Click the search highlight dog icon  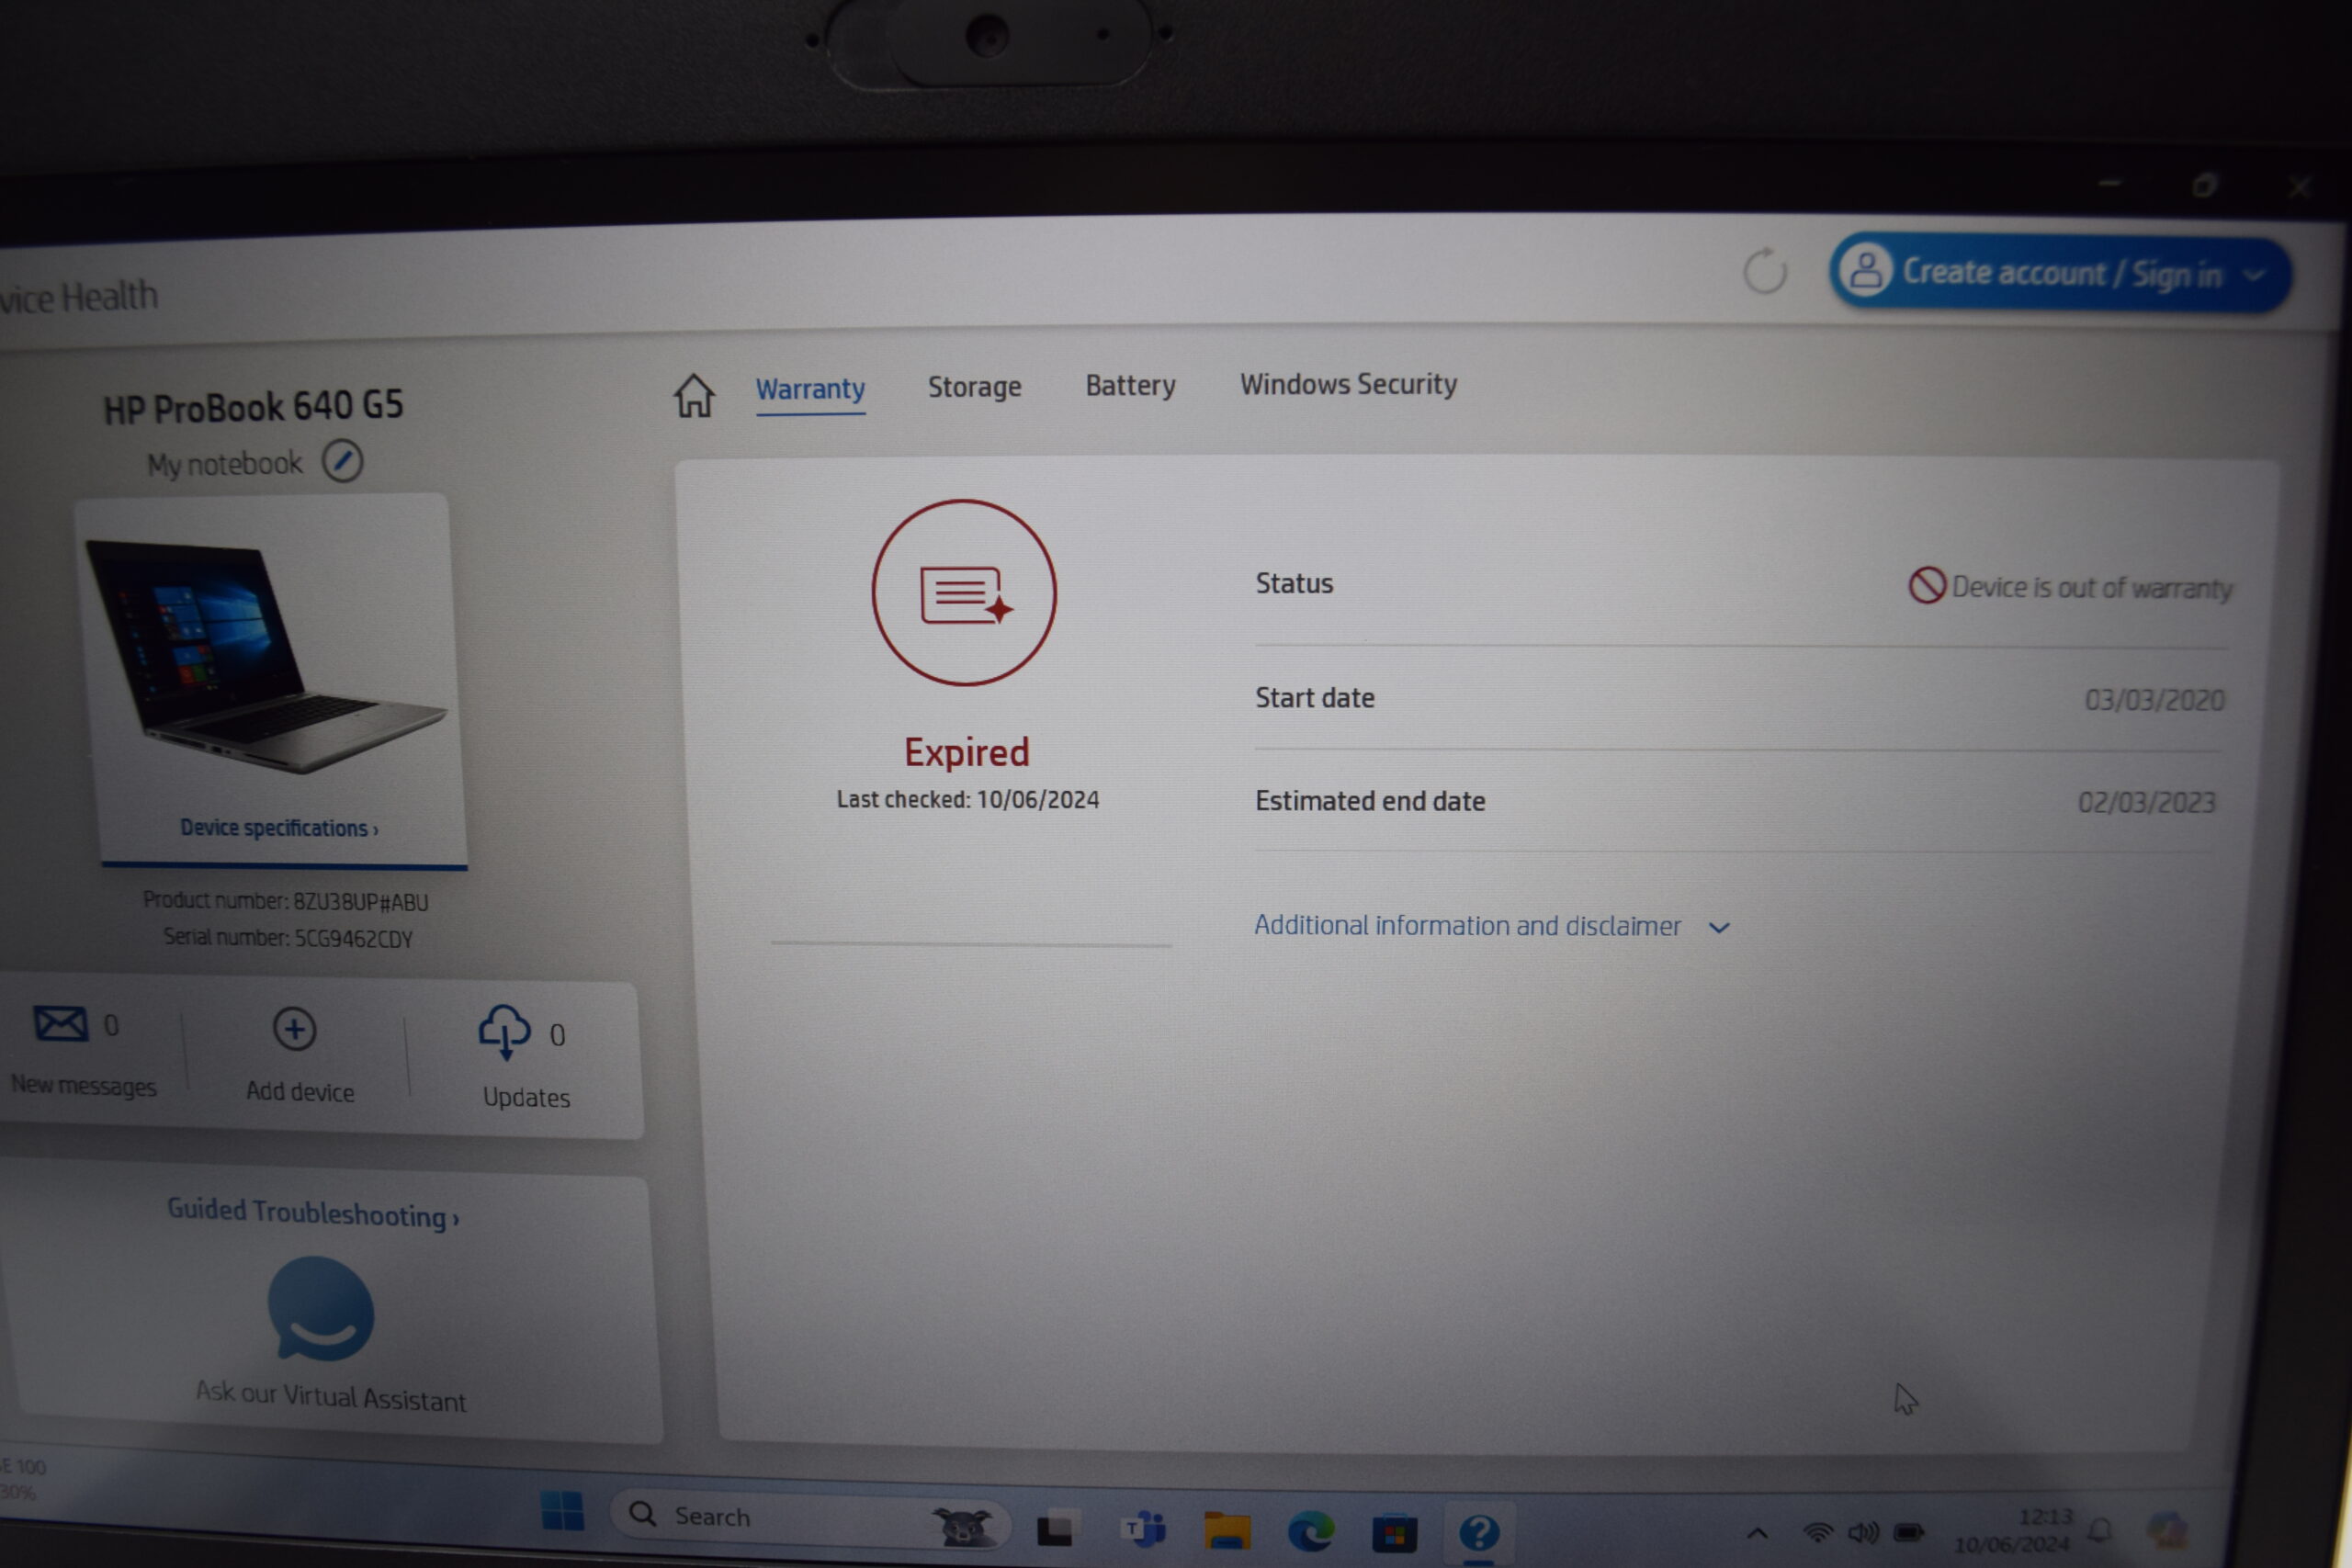click(964, 1526)
